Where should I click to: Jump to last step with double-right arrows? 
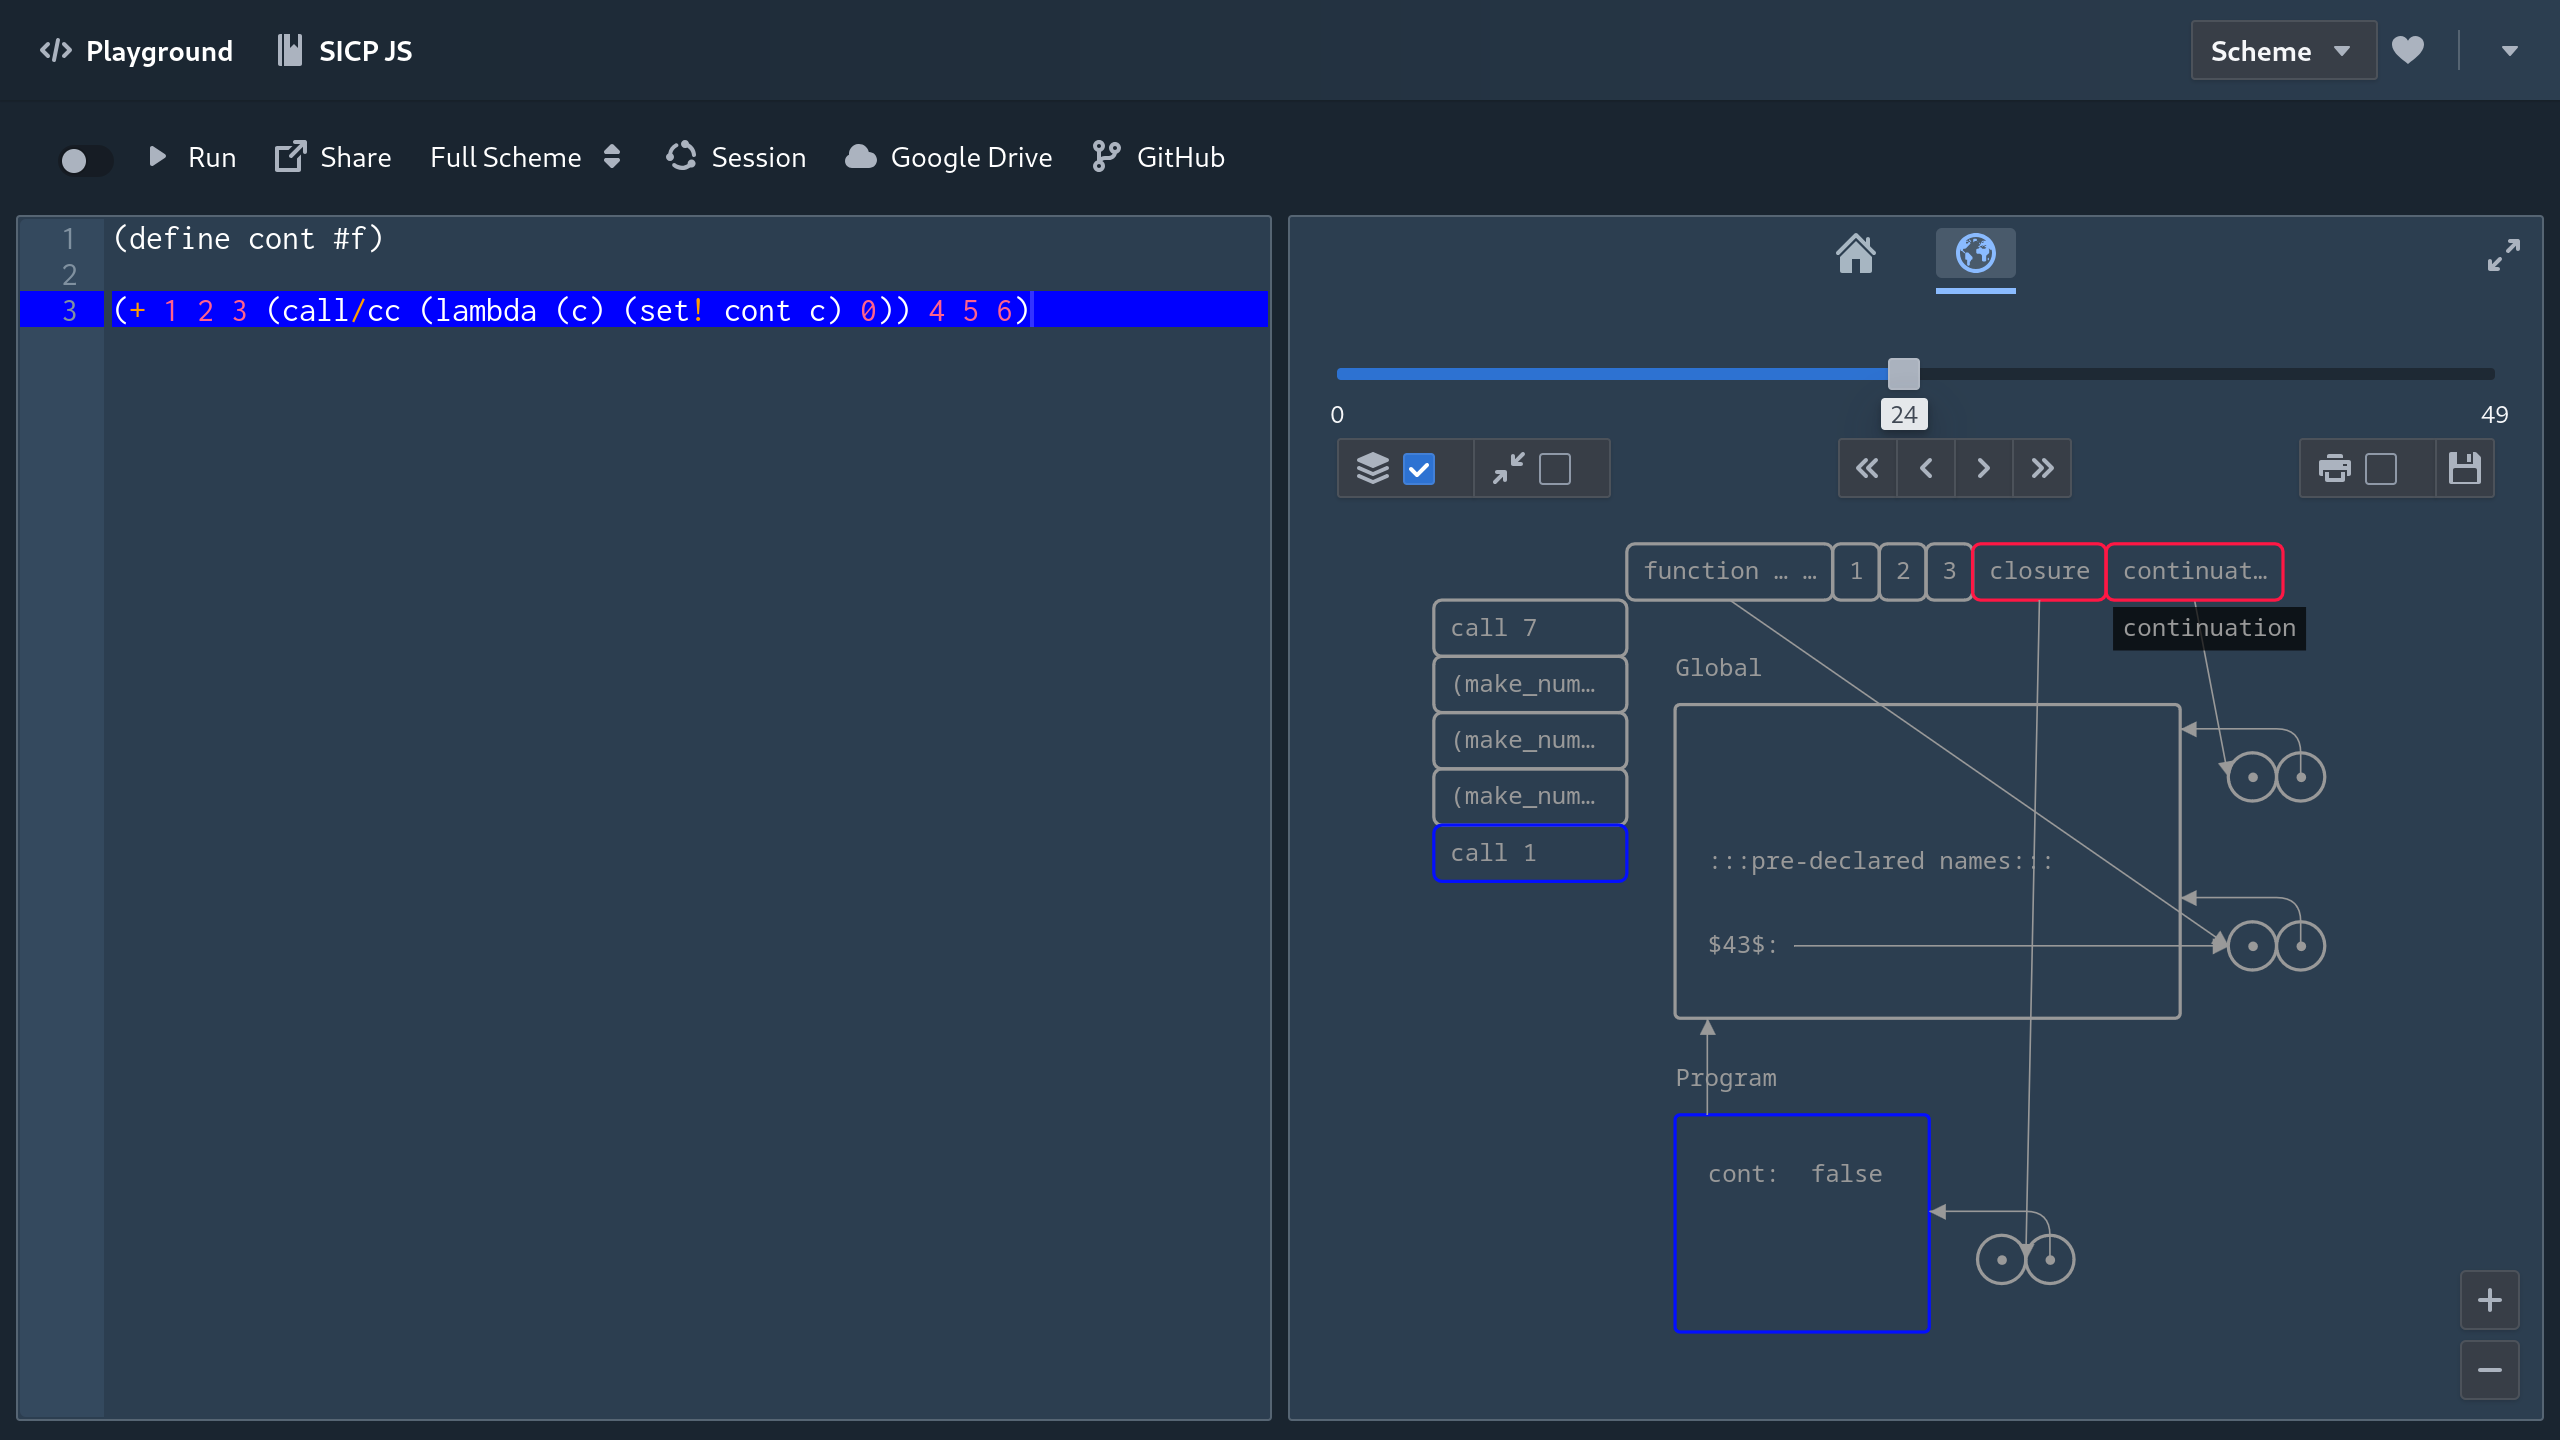tap(2042, 468)
